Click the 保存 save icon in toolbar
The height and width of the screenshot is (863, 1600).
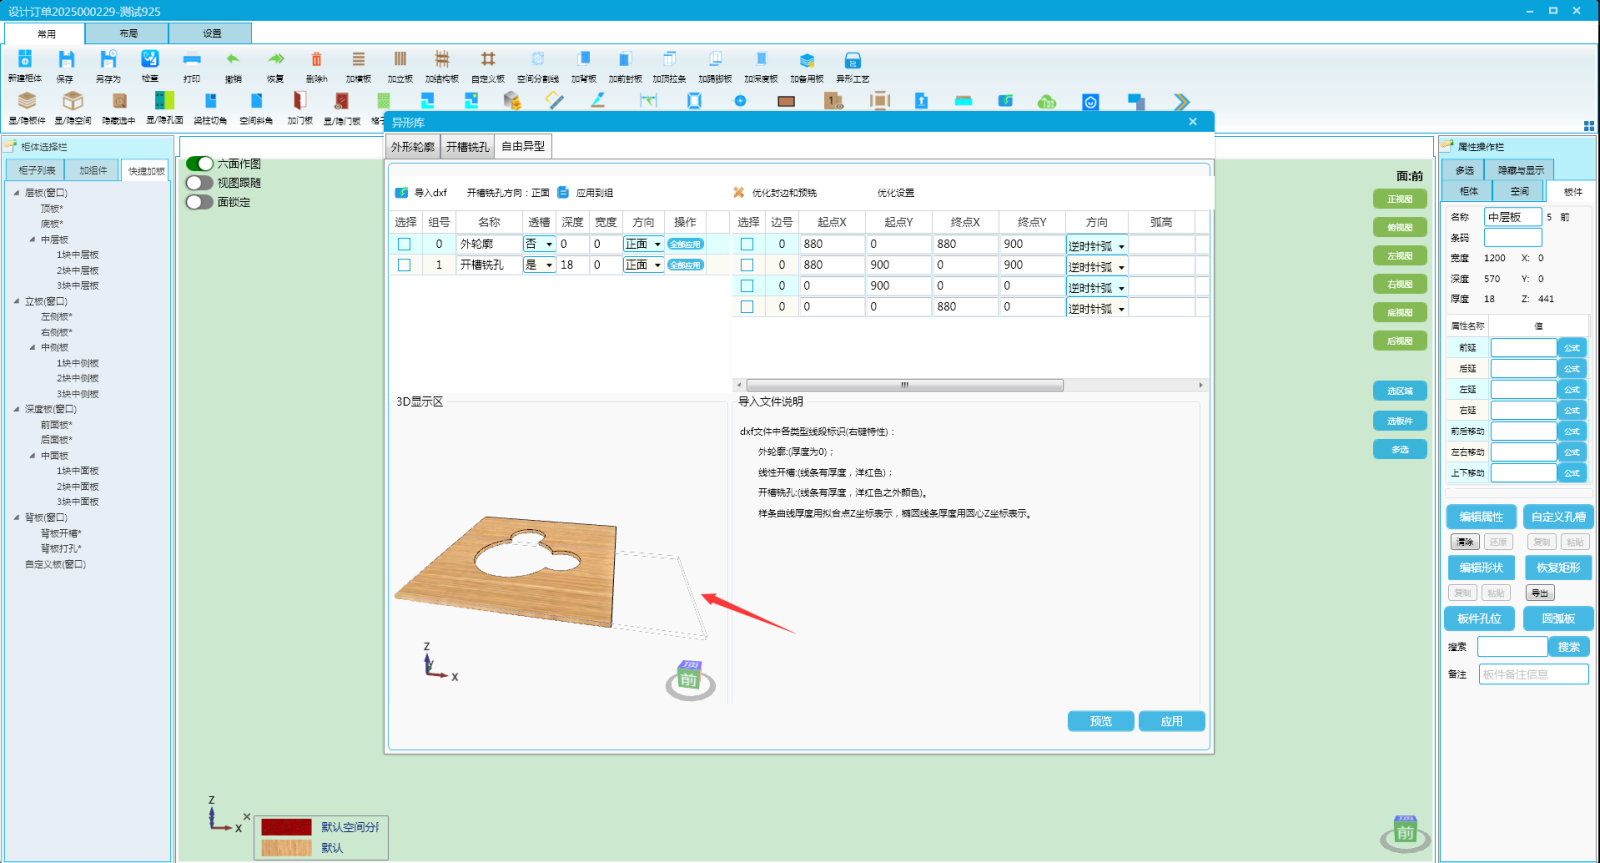click(x=66, y=60)
